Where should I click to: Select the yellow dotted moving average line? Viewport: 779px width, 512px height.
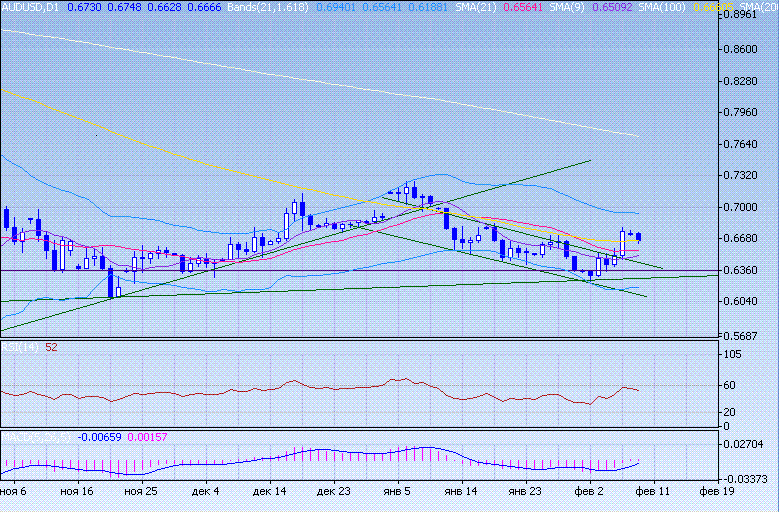coord(200,161)
